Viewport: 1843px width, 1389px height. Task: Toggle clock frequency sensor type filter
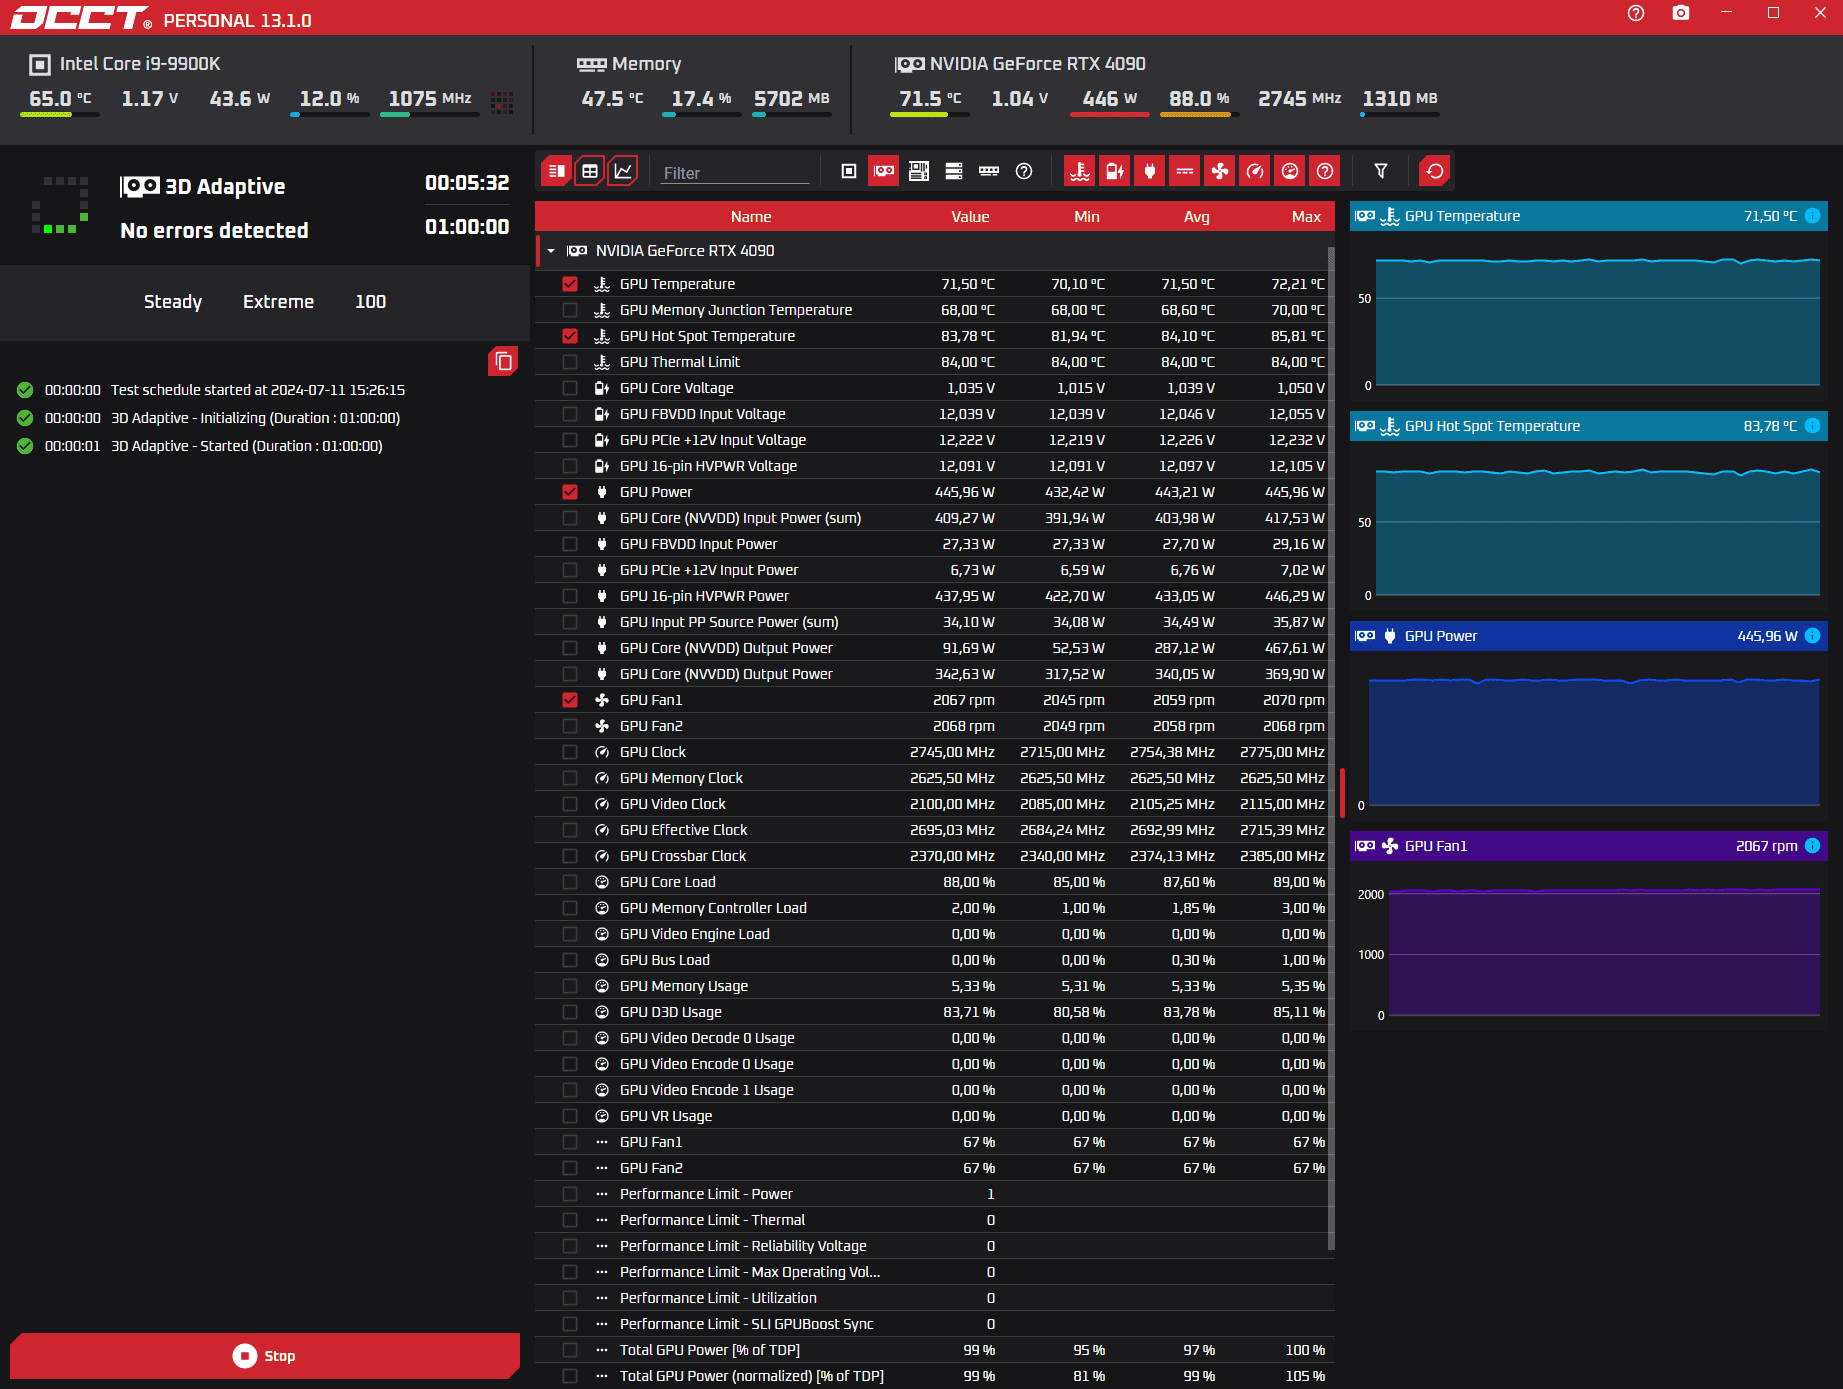(x=1255, y=171)
